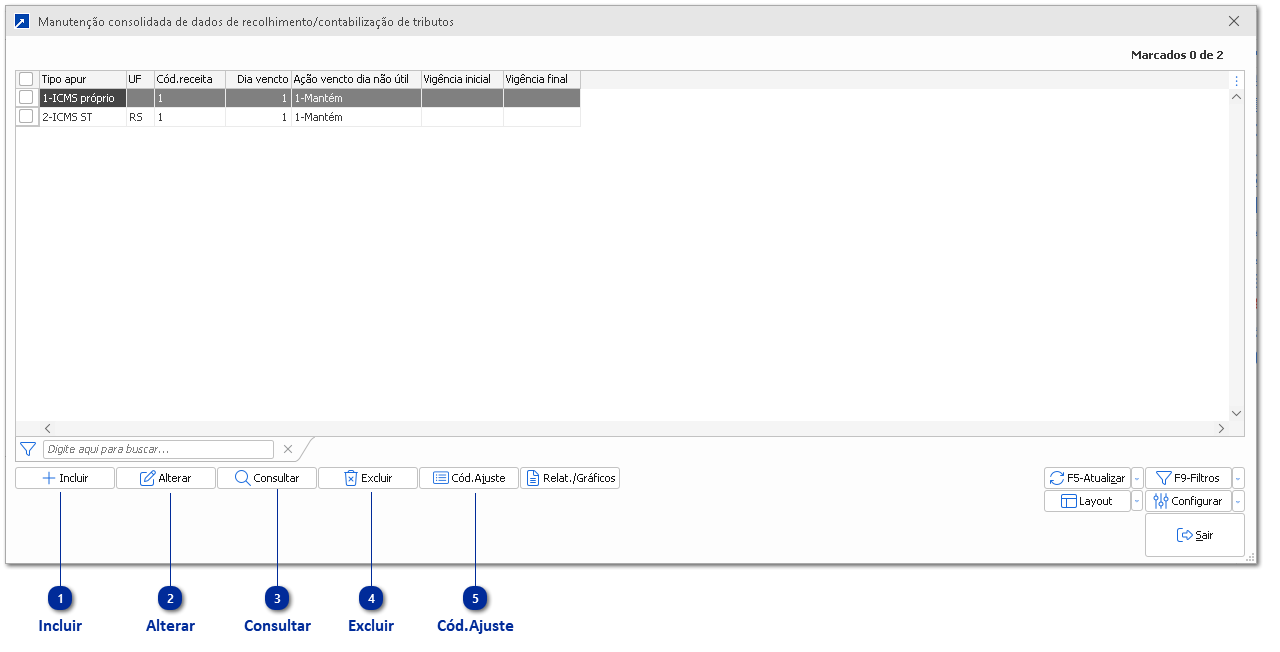Check the 1-ICMS próprio row checkbox

26,98
